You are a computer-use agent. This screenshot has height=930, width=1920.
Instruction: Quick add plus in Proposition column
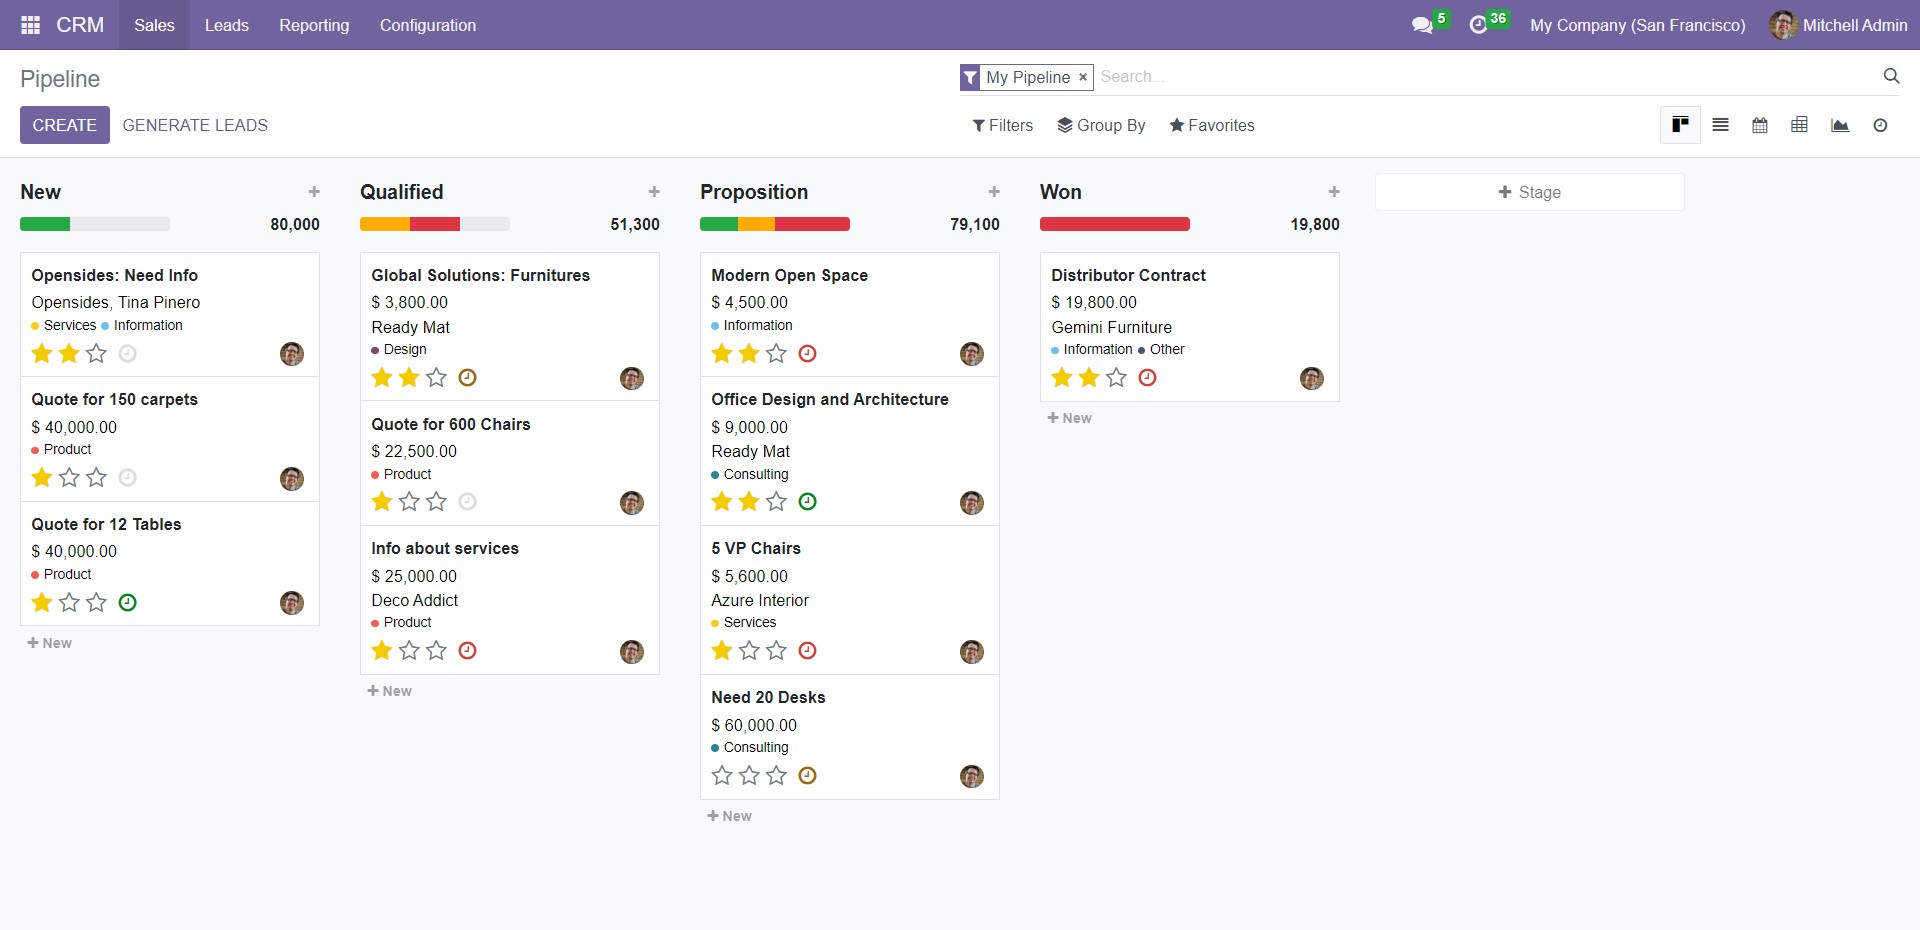coord(994,192)
